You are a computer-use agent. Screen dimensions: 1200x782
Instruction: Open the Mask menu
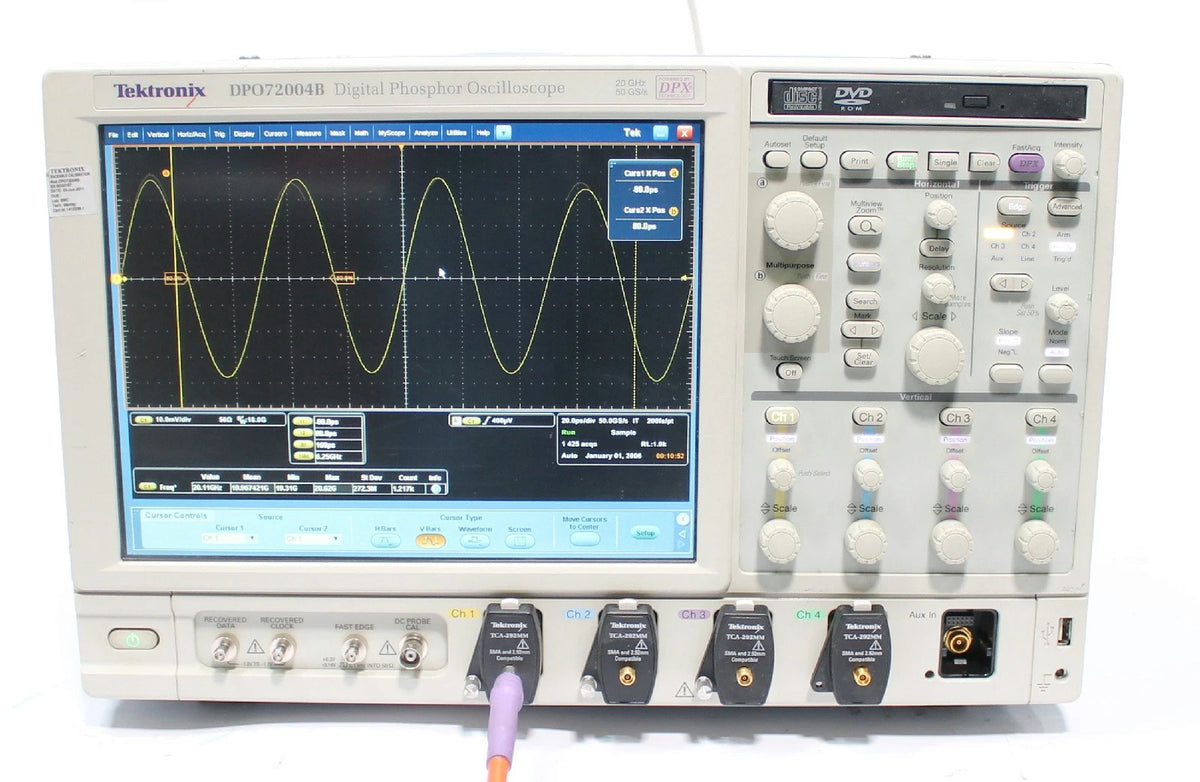pos(337,133)
